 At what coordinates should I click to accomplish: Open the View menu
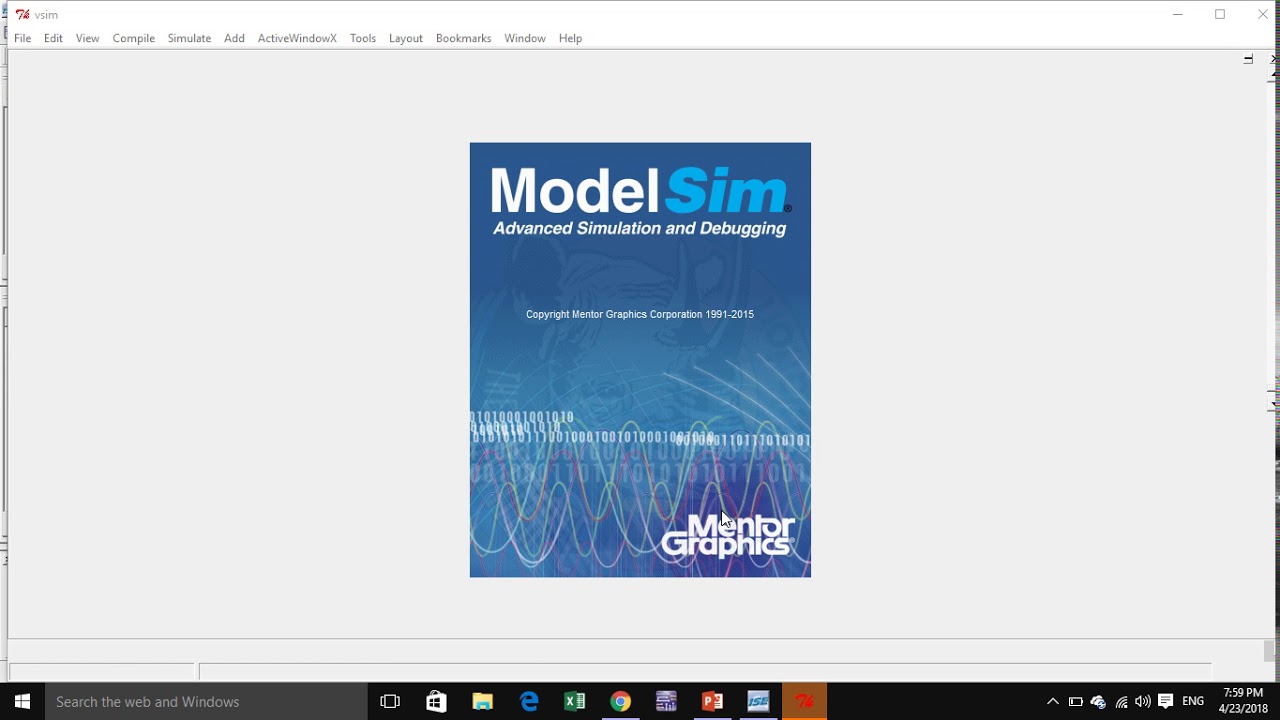click(87, 38)
